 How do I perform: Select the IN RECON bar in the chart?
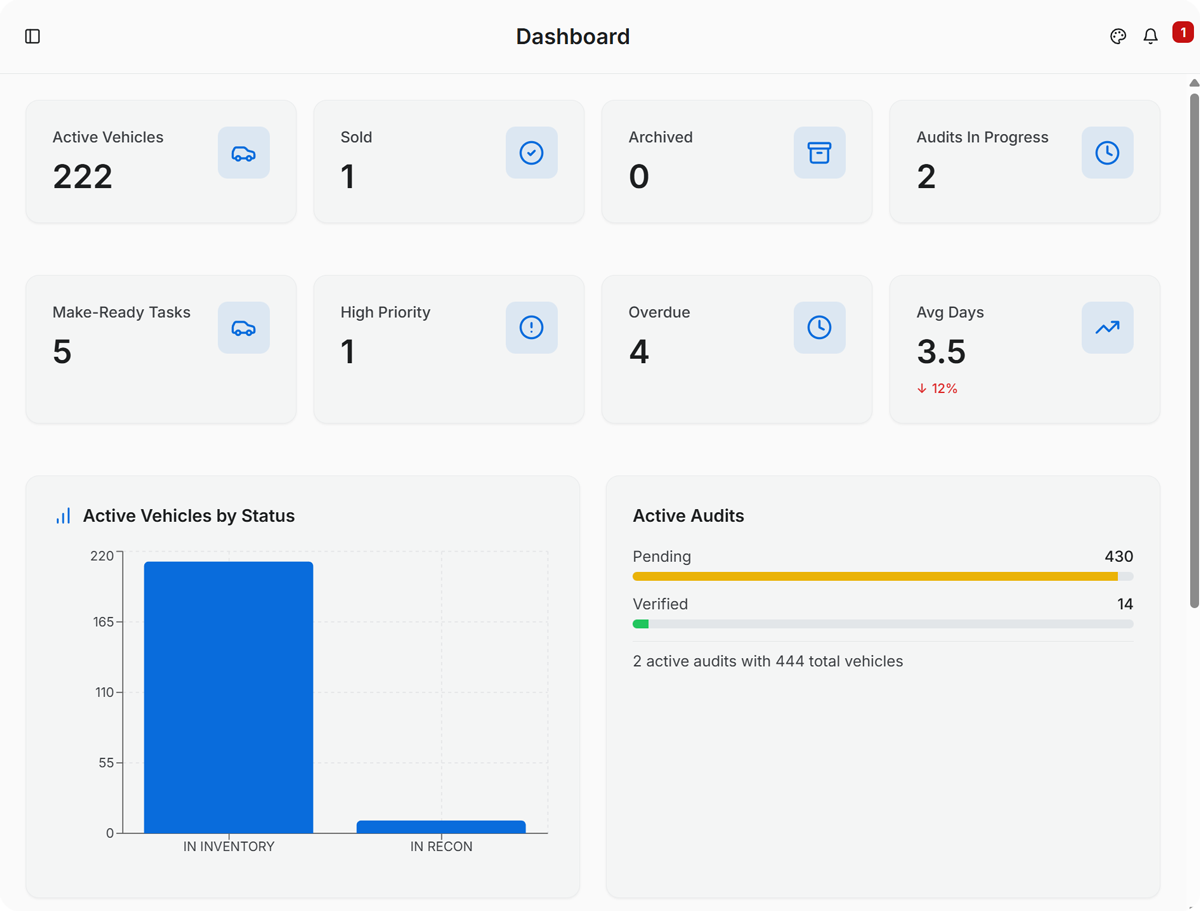441,827
